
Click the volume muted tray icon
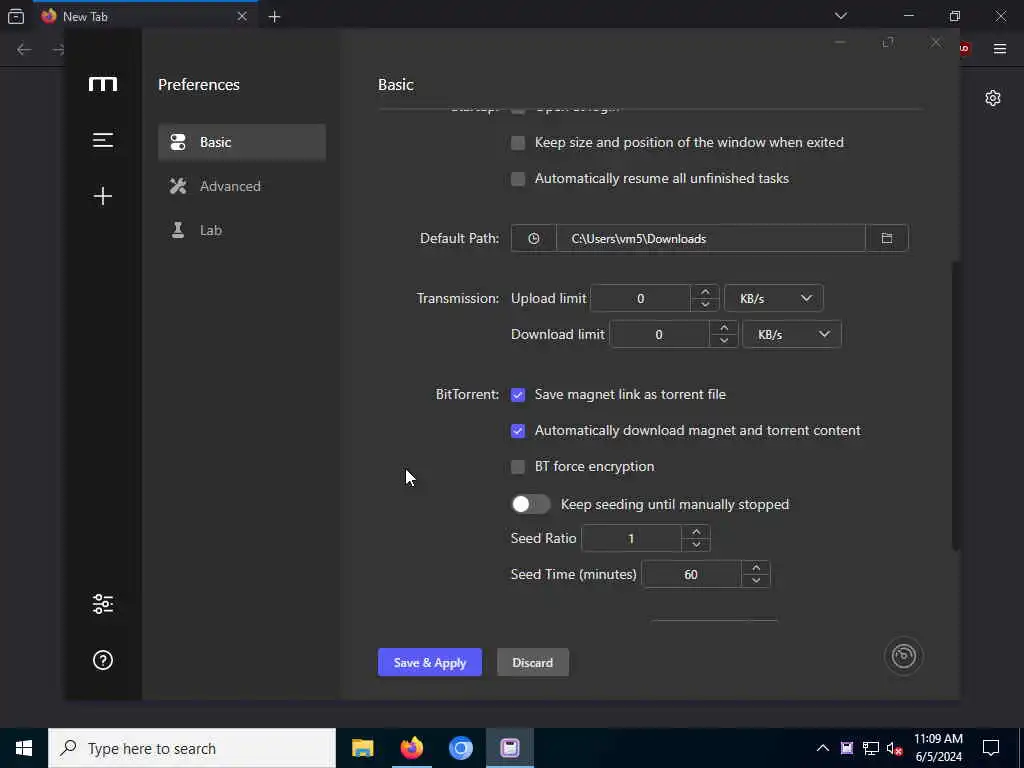point(894,748)
